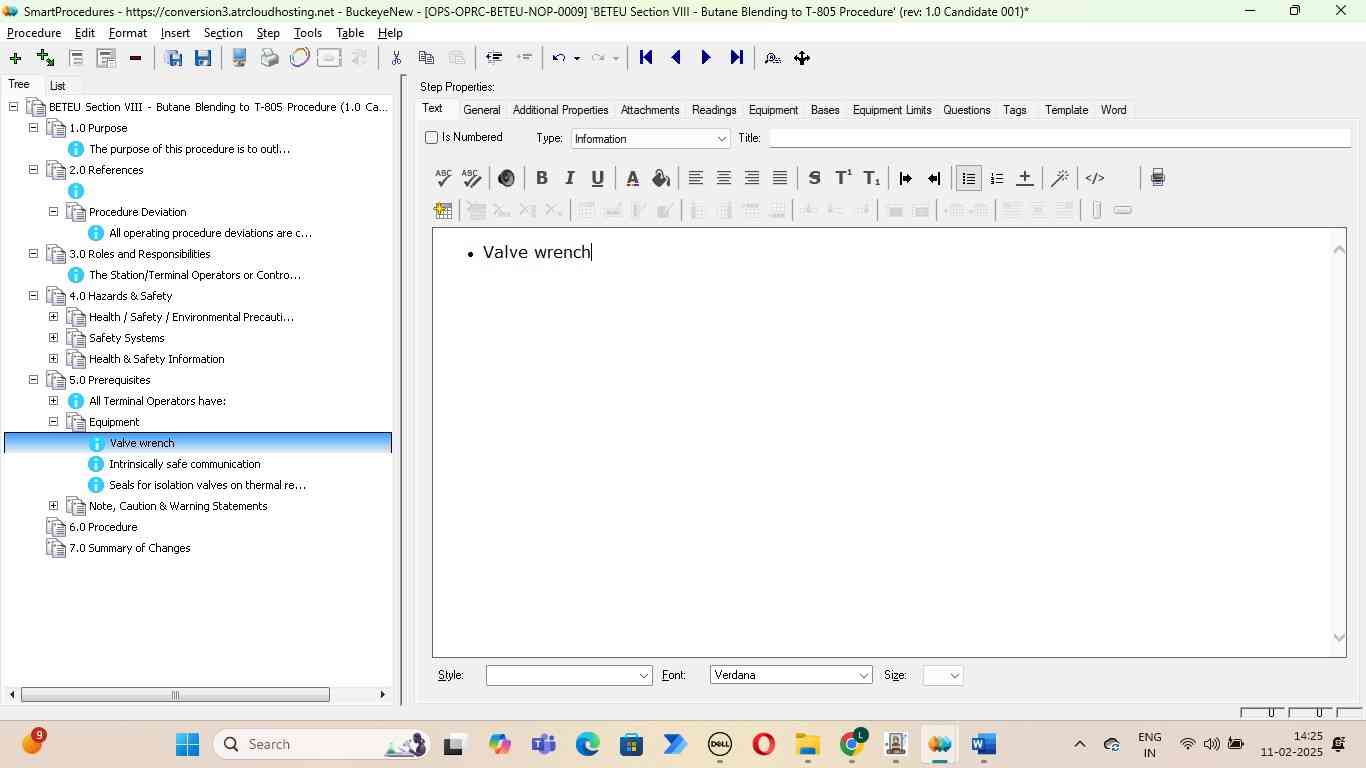Open the Size dropdown

[944, 676]
